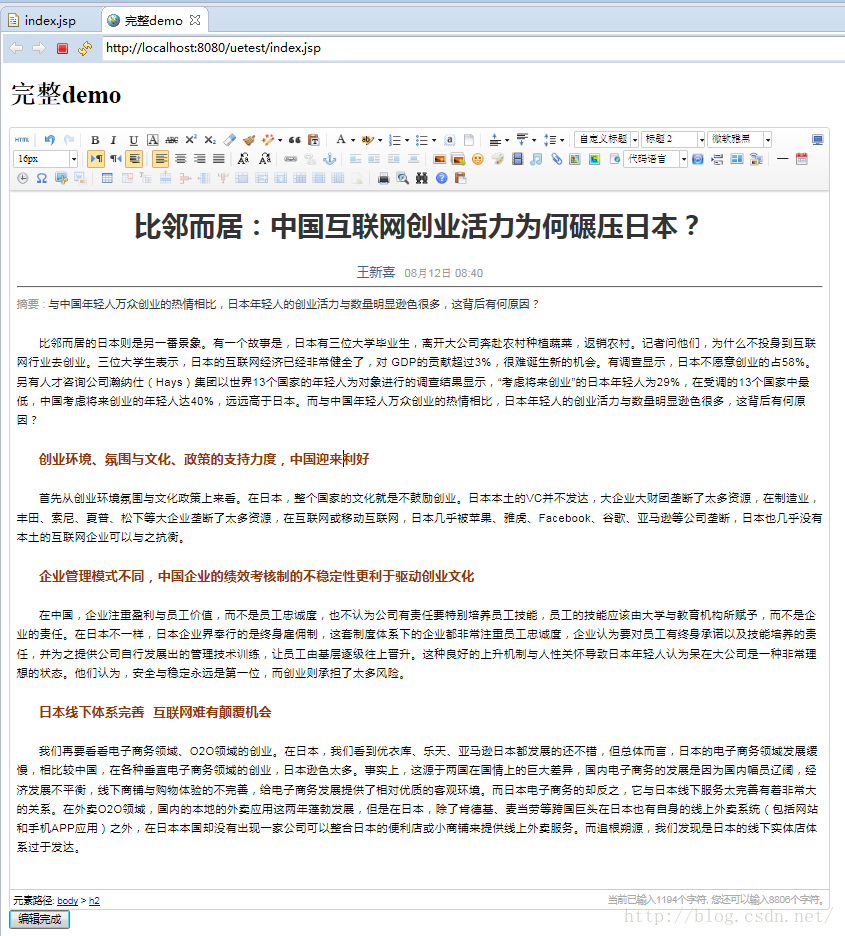Toggle strikethrough text
Viewport: 845px width, 936px height.
coord(172,140)
